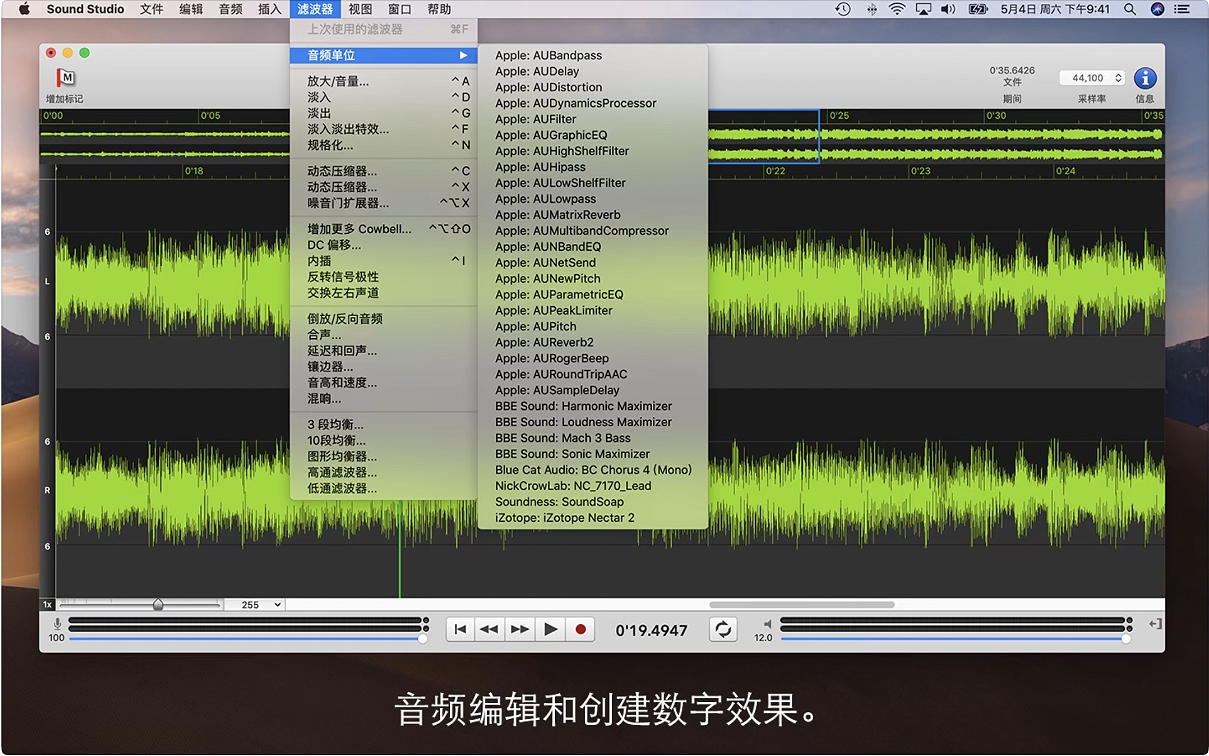Viewport: 1209px width, 756px height.
Task: Select iZotope: iZotope Nectar 2 plugin
Action: 564,518
